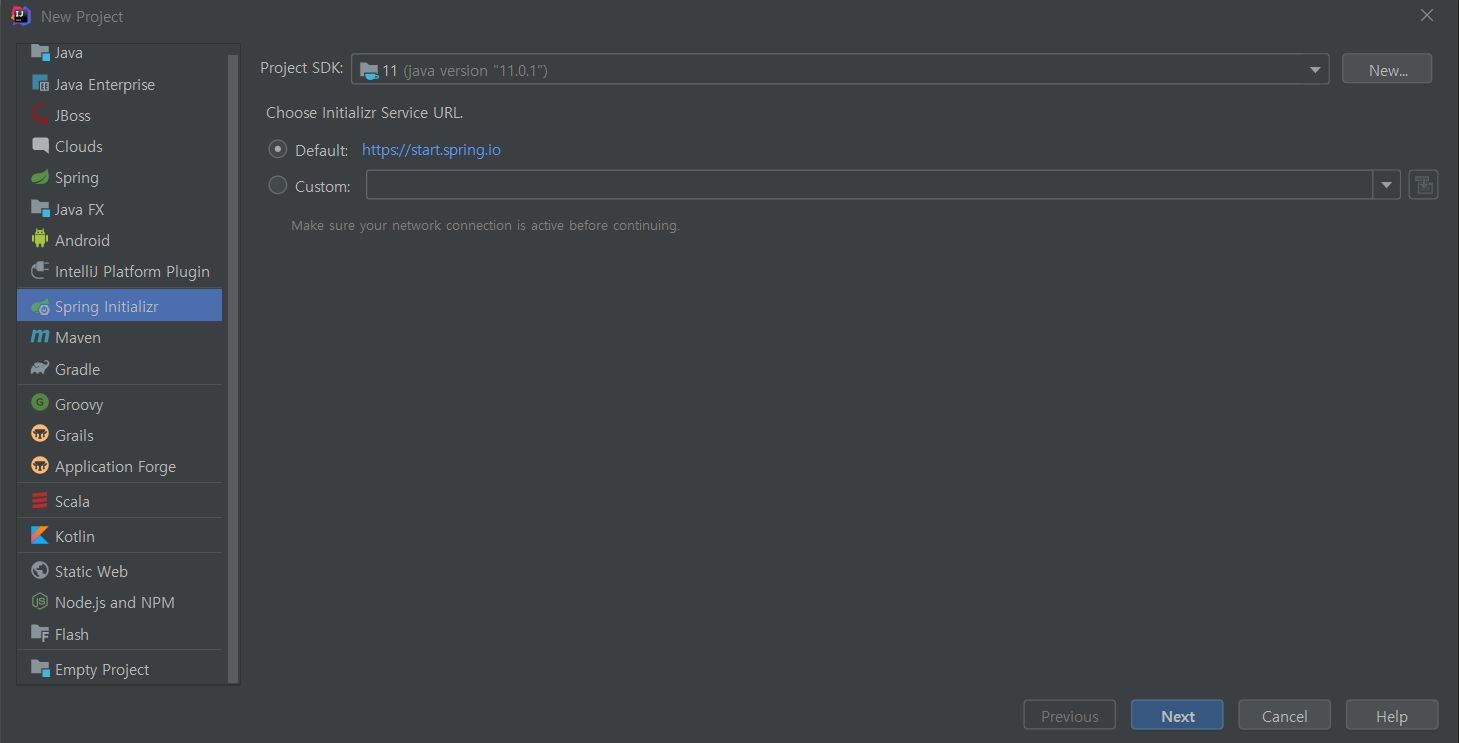
Task: Click the Kotlin K icon
Action: coord(40,536)
